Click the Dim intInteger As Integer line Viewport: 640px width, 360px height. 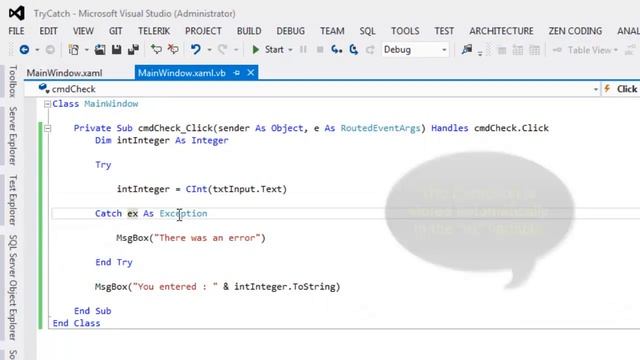point(162,140)
